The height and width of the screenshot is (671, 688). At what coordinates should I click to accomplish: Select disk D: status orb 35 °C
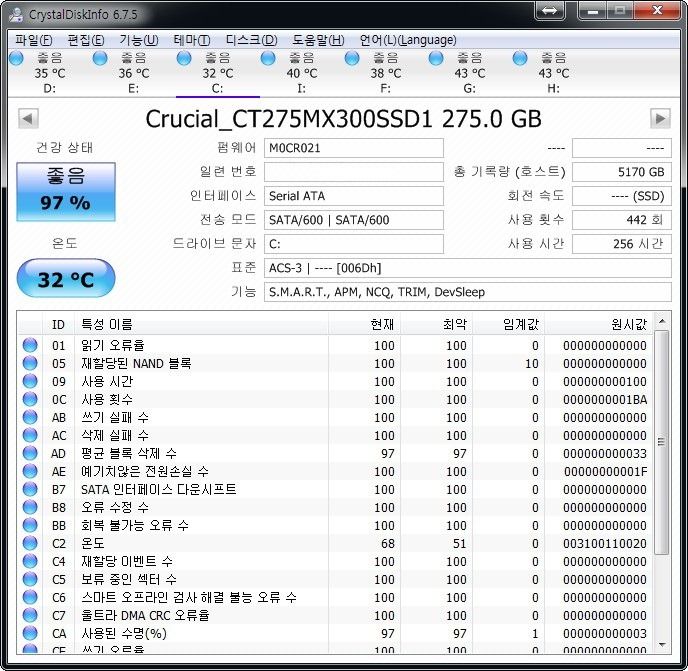[16, 58]
